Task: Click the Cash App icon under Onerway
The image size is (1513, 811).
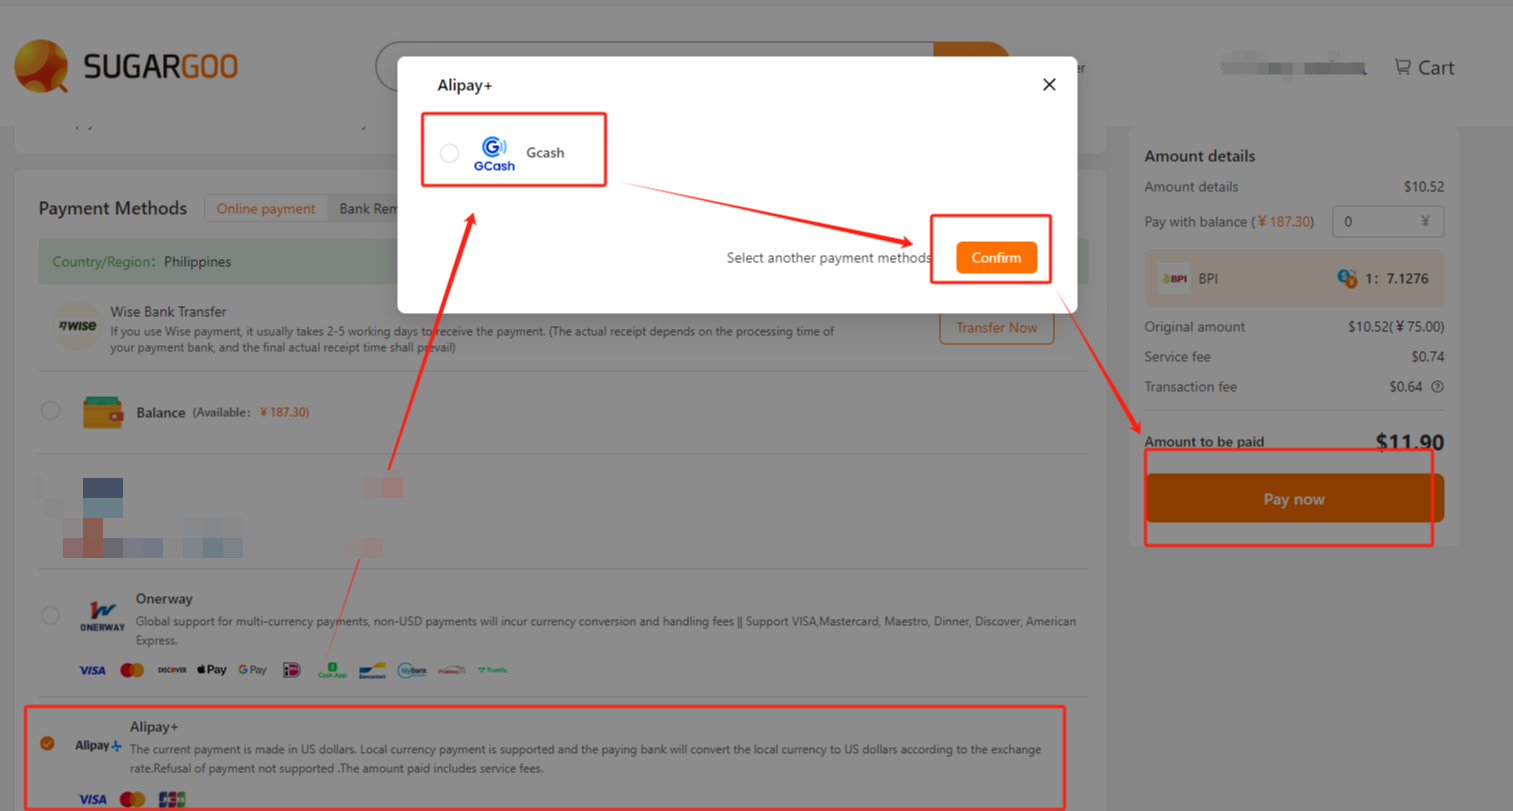Action: point(331,670)
